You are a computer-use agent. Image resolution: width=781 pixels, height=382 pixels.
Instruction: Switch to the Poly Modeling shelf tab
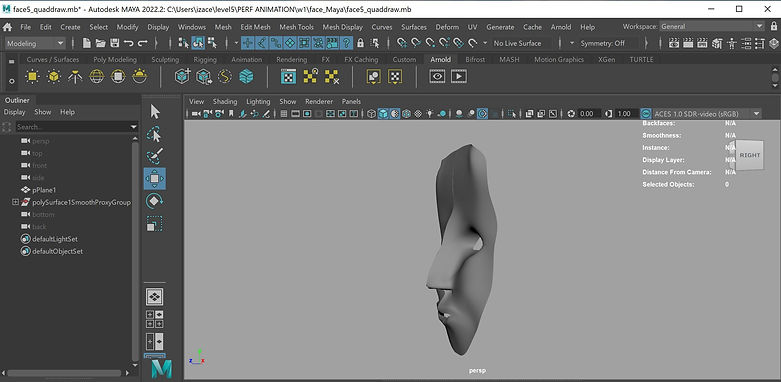click(x=115, y=59)
